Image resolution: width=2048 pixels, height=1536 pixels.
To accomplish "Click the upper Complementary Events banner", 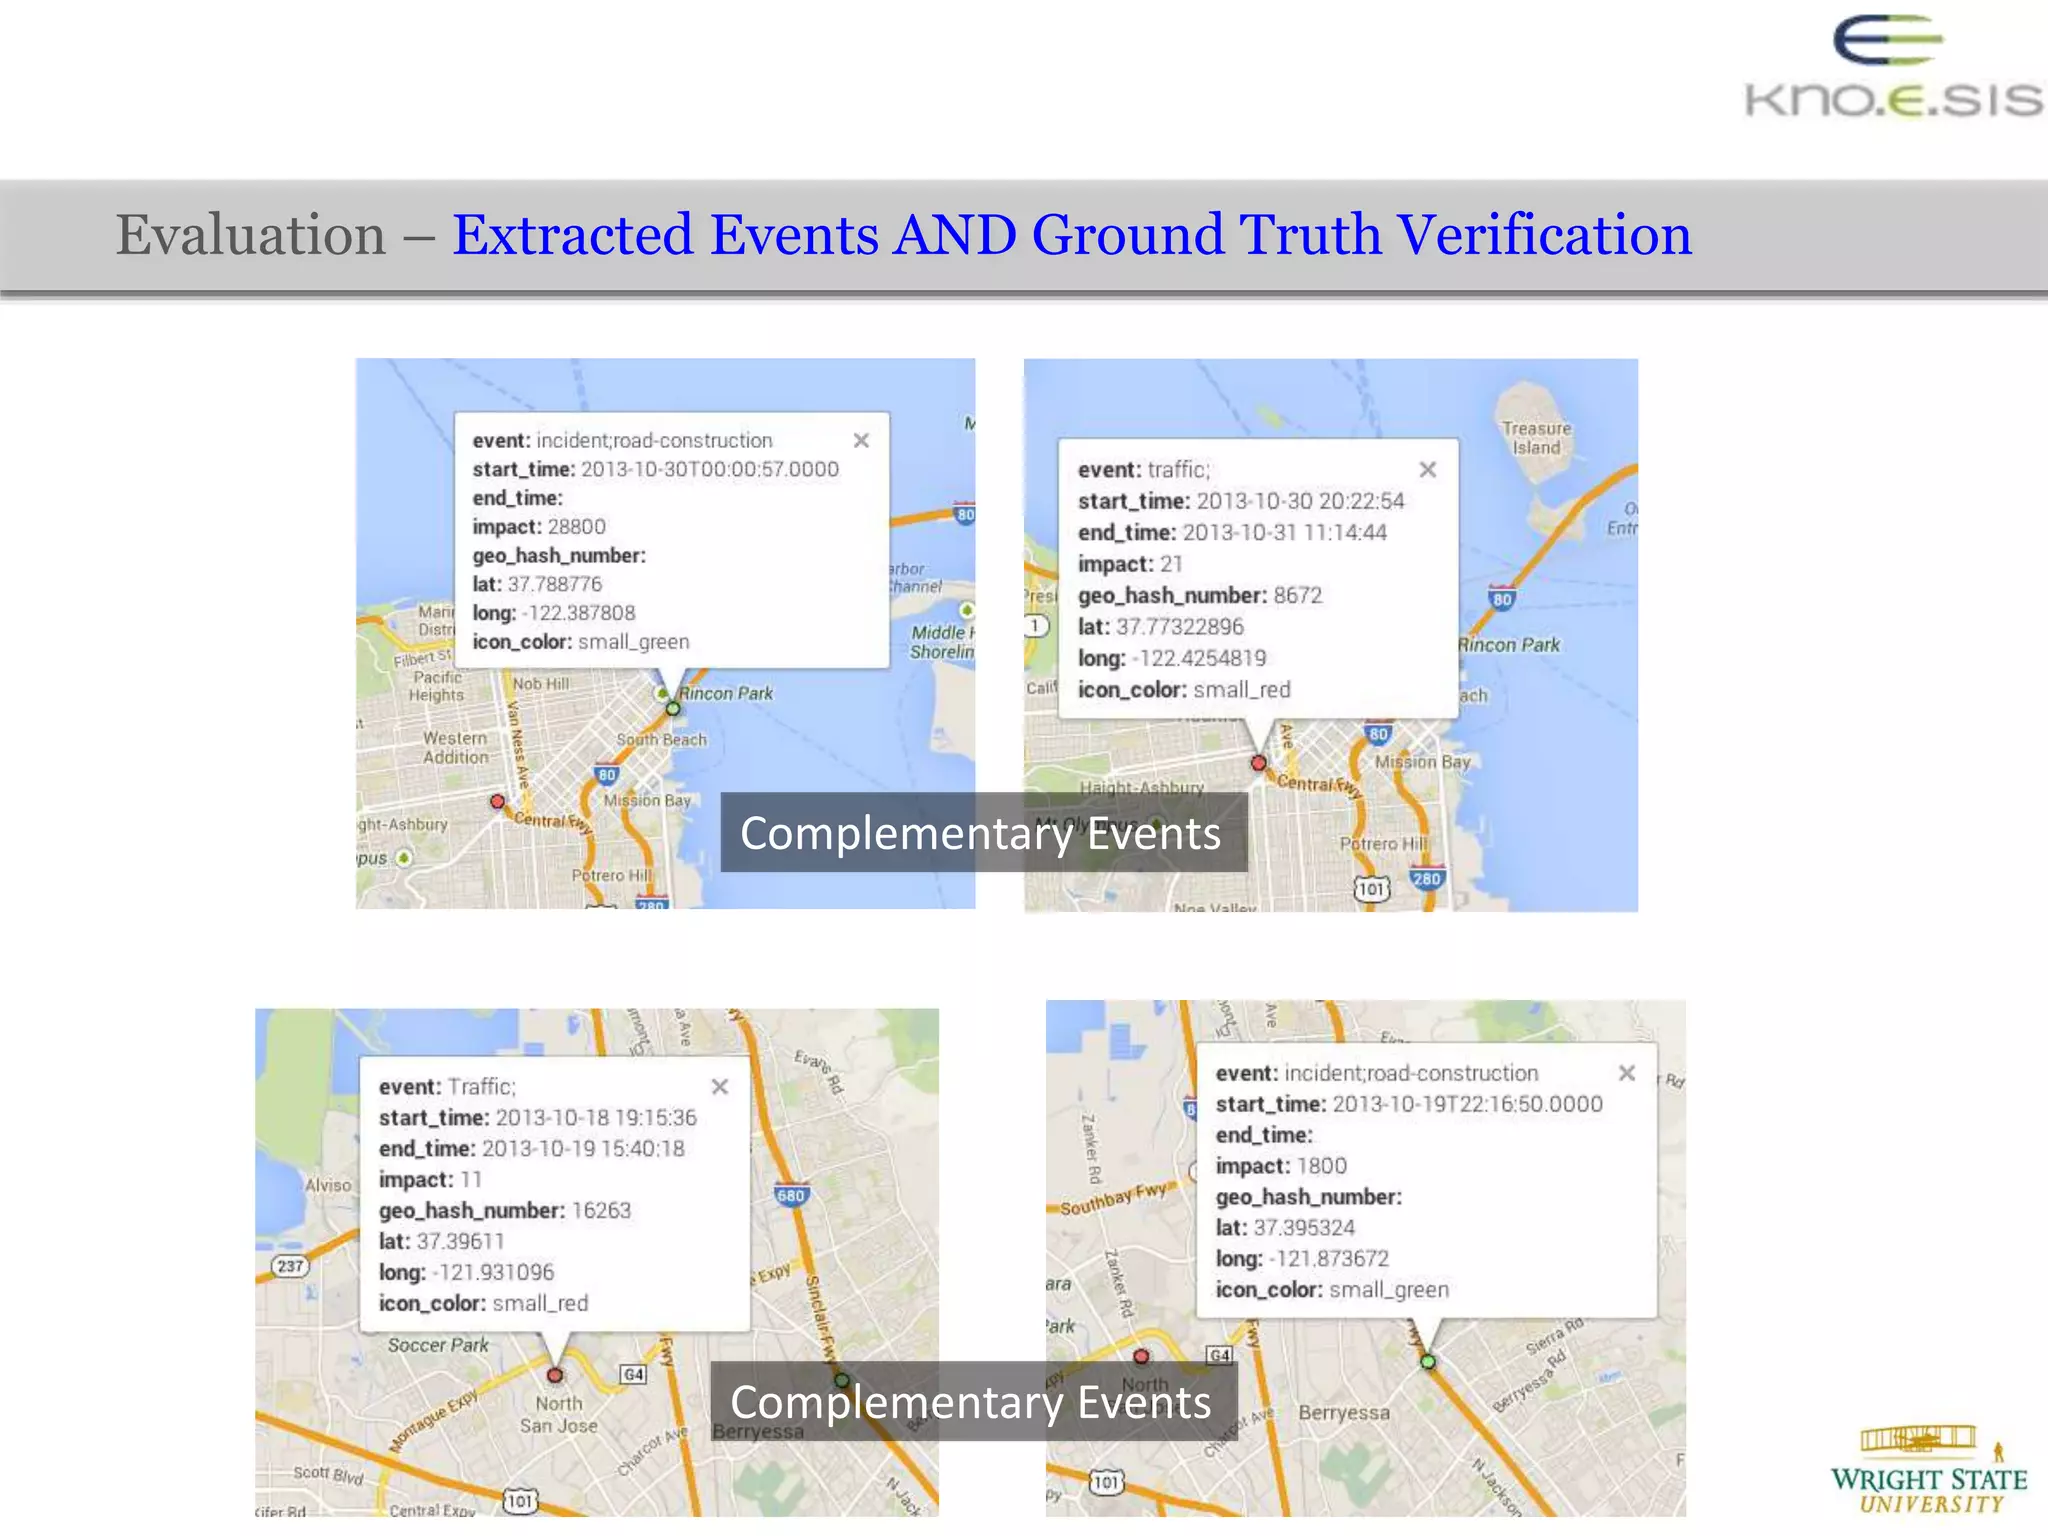I will point(982,832).
